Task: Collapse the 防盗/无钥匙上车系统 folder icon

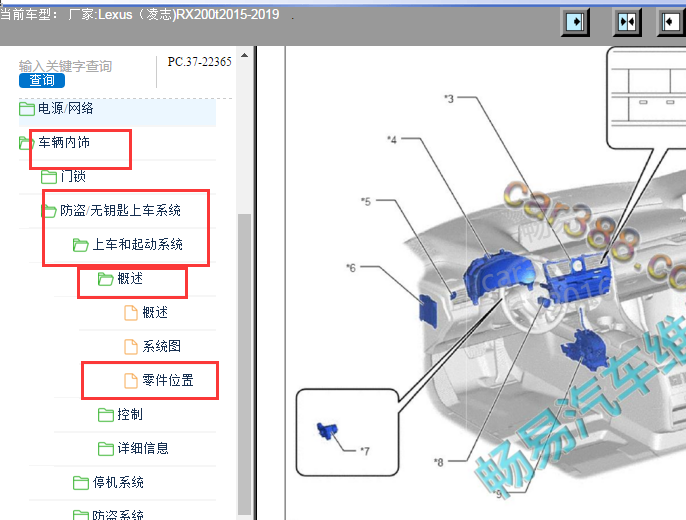Action: (x=49, y=211)
